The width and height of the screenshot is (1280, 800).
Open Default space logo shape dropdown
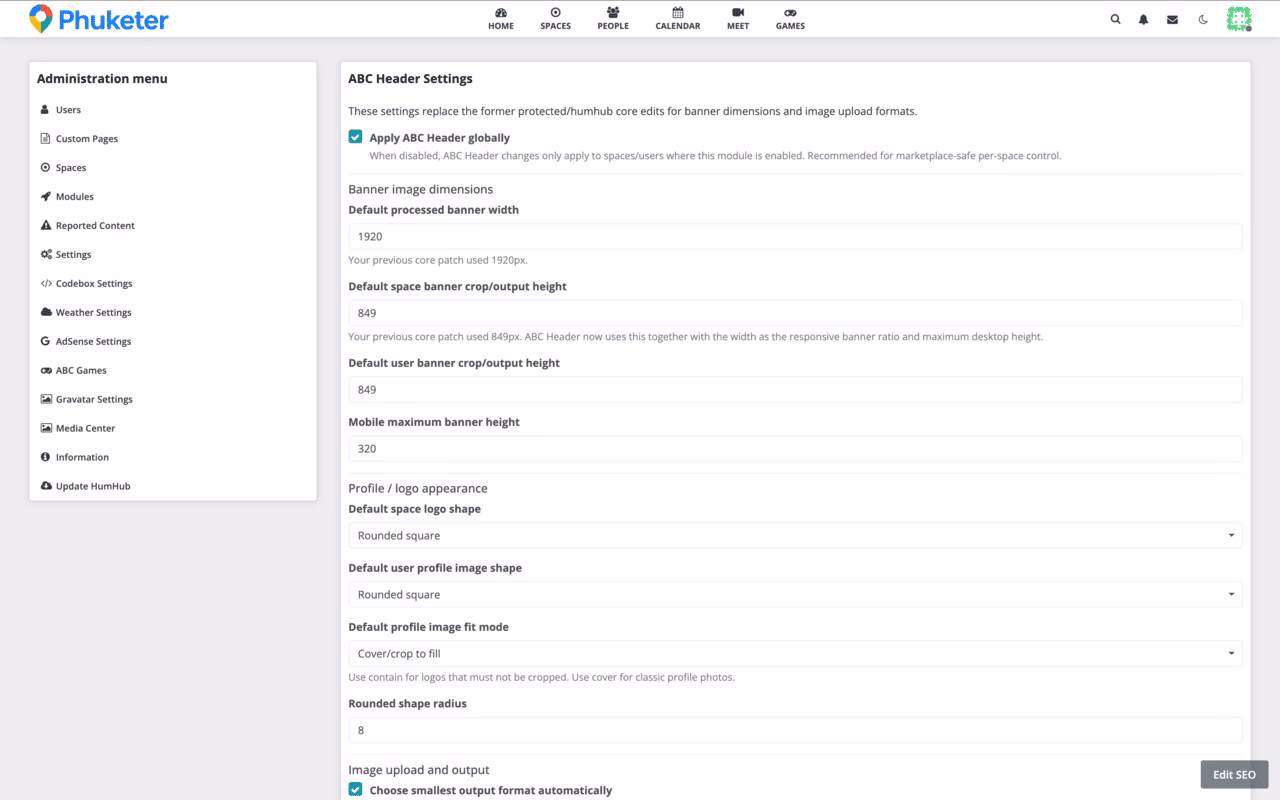point(795,536)
